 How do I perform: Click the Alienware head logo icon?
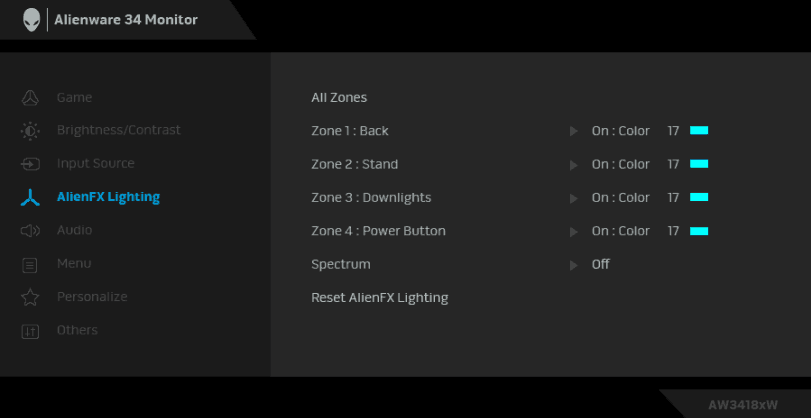(31, 19)
